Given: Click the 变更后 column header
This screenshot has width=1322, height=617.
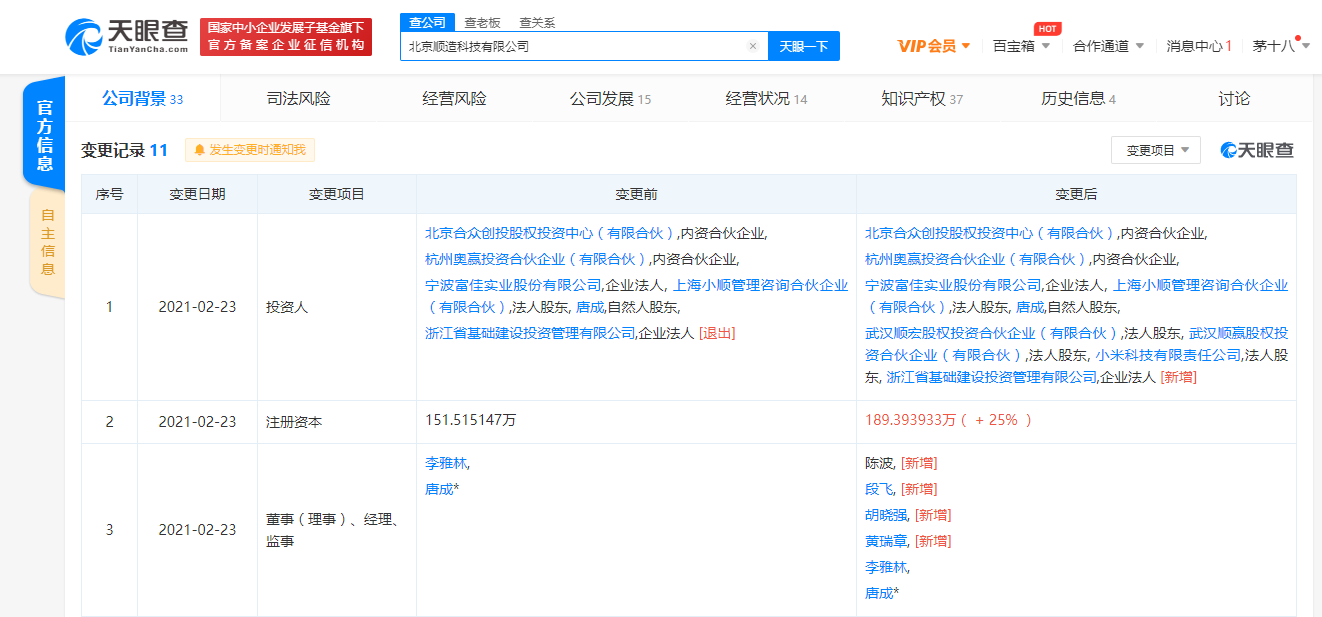Looking at the screenshot, I should 1076,194.
